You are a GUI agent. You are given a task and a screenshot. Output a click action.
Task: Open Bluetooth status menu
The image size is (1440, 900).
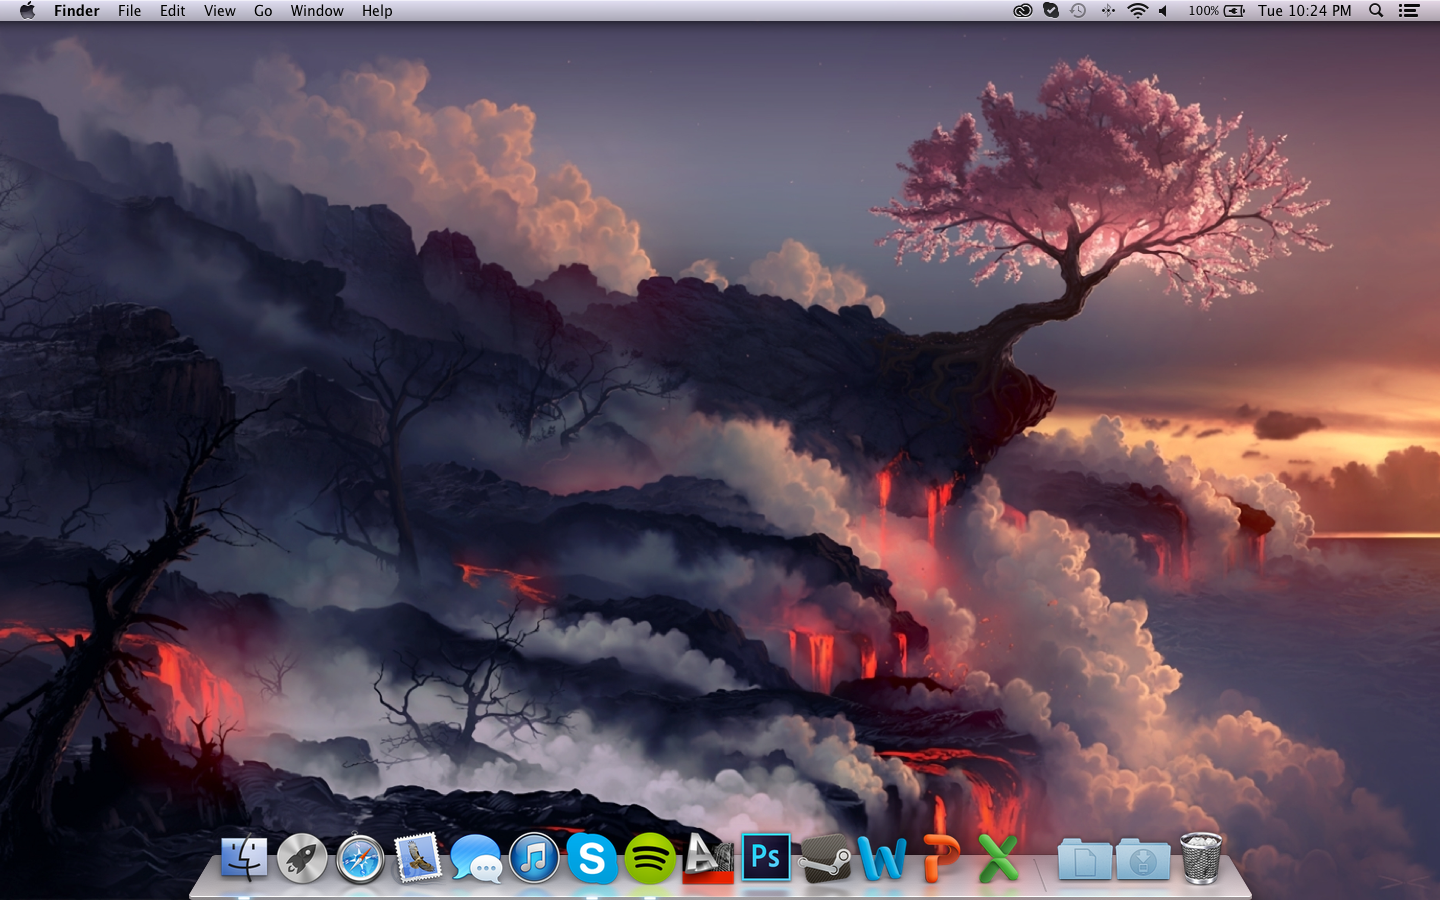[x=1108, y=11]
